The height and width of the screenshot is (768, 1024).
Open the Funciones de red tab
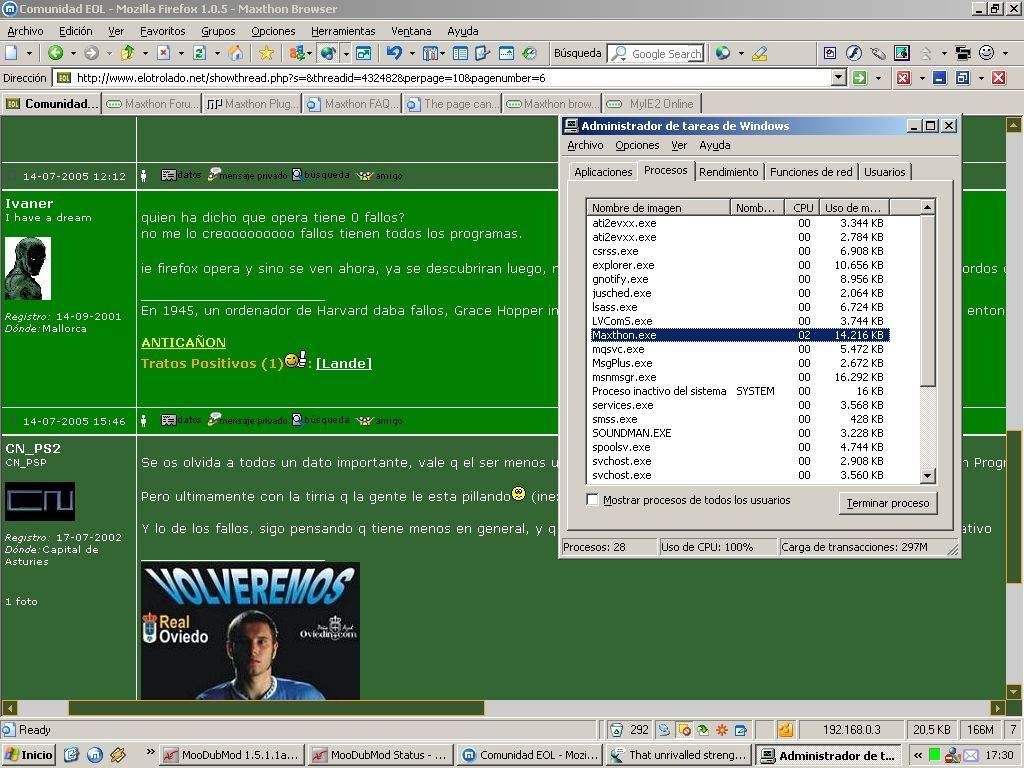click(810, 172)
